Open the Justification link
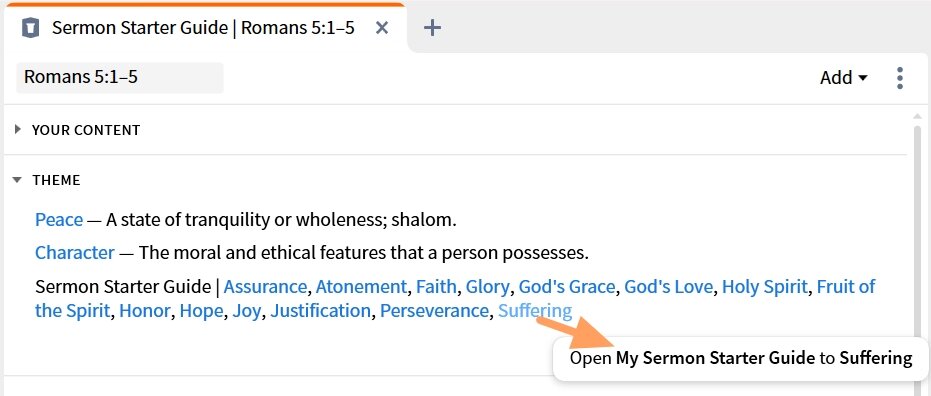The height and width of the screenshot is (396, 931). [x=321, y=311]
